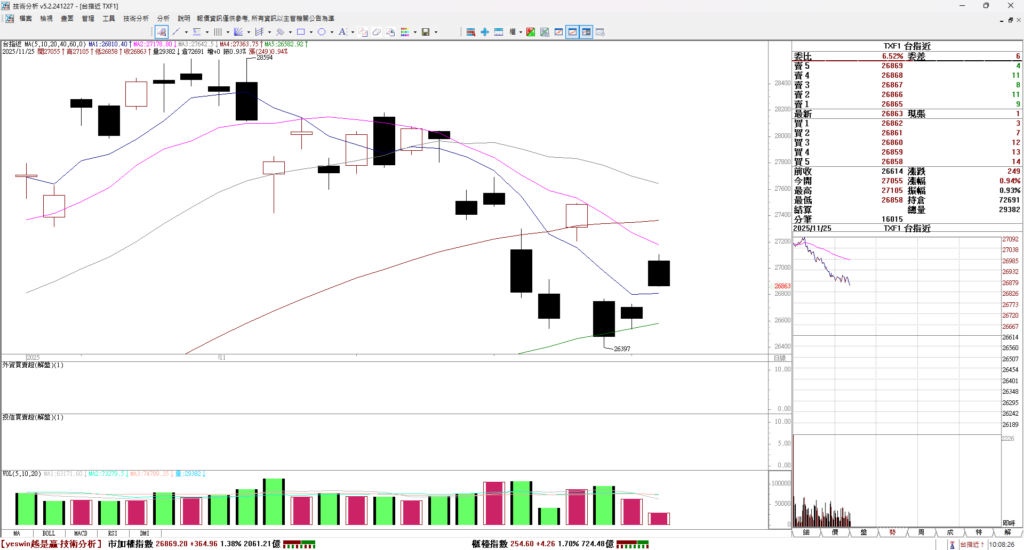This screenshot has width=1024, height=550.
Task: Toggle the highlighted right panel layout button
Action: pyautogui.click(x=572, y=32)
